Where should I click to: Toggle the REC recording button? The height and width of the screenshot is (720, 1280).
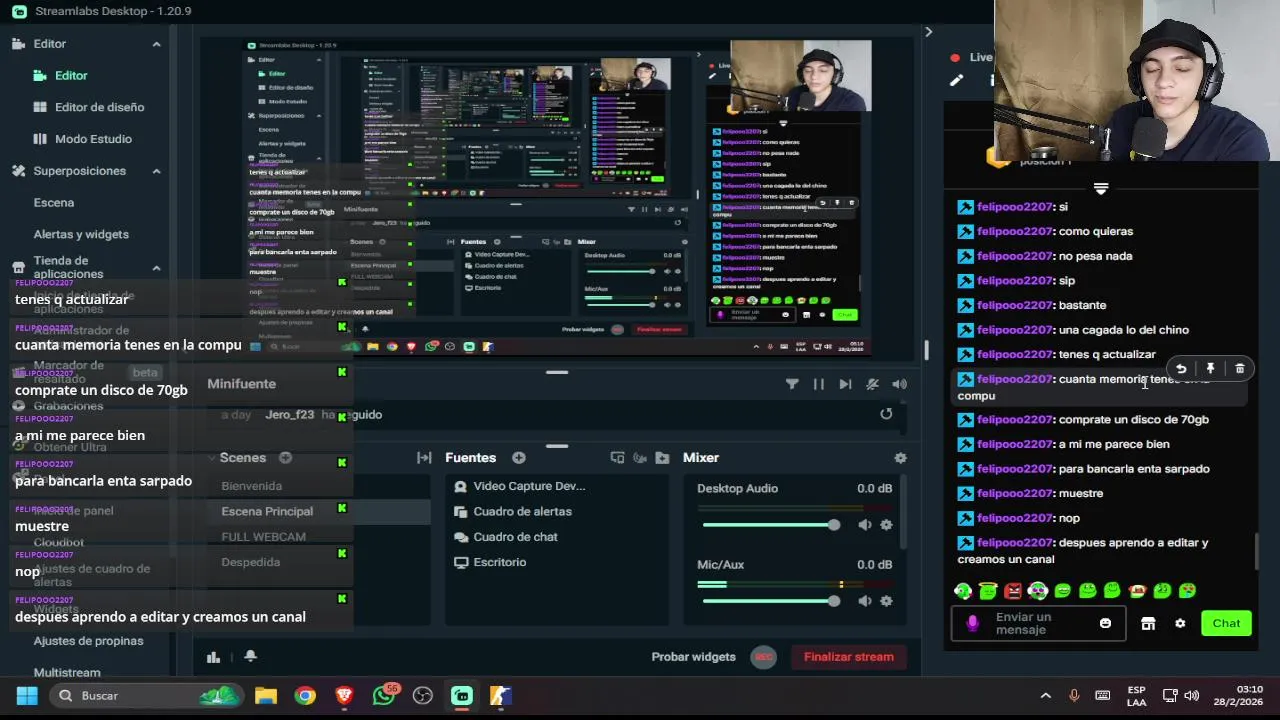pos(764,657)
